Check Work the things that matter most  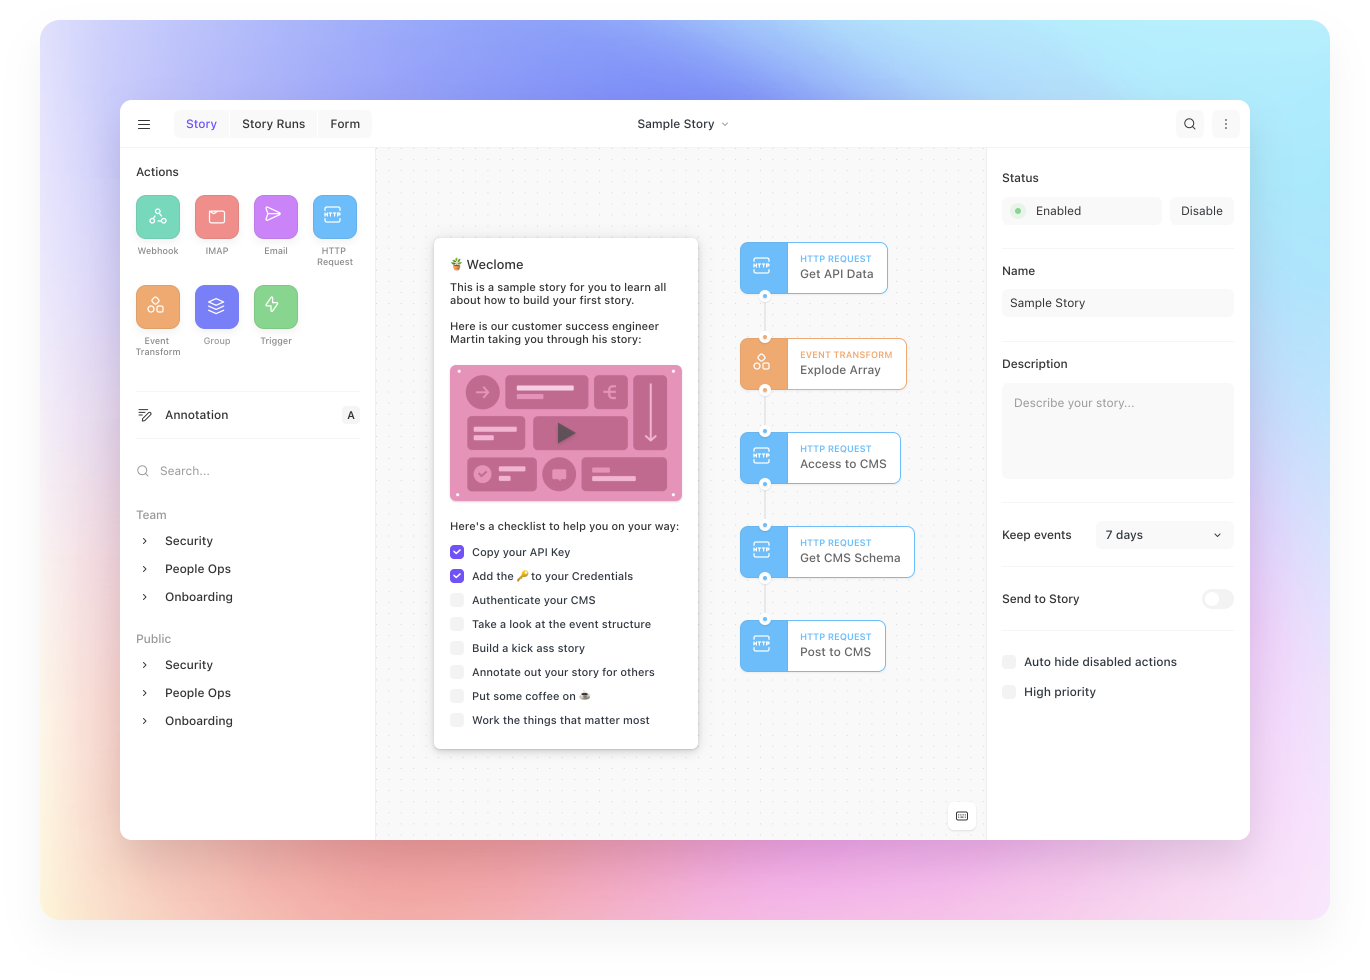coord(457,720)
